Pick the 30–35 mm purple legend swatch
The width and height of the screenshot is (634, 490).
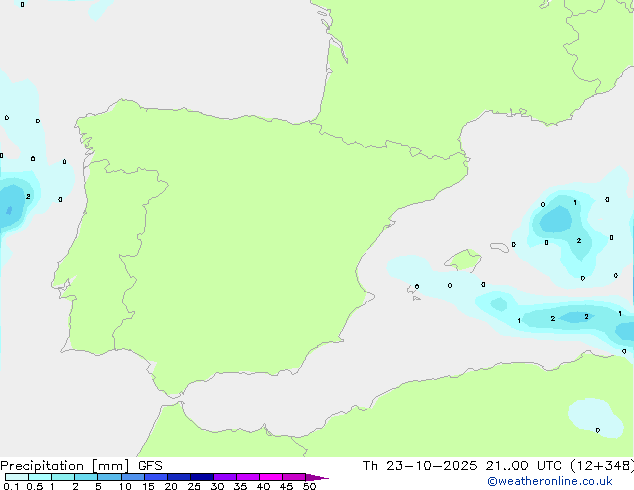click(x=225, y=477)
